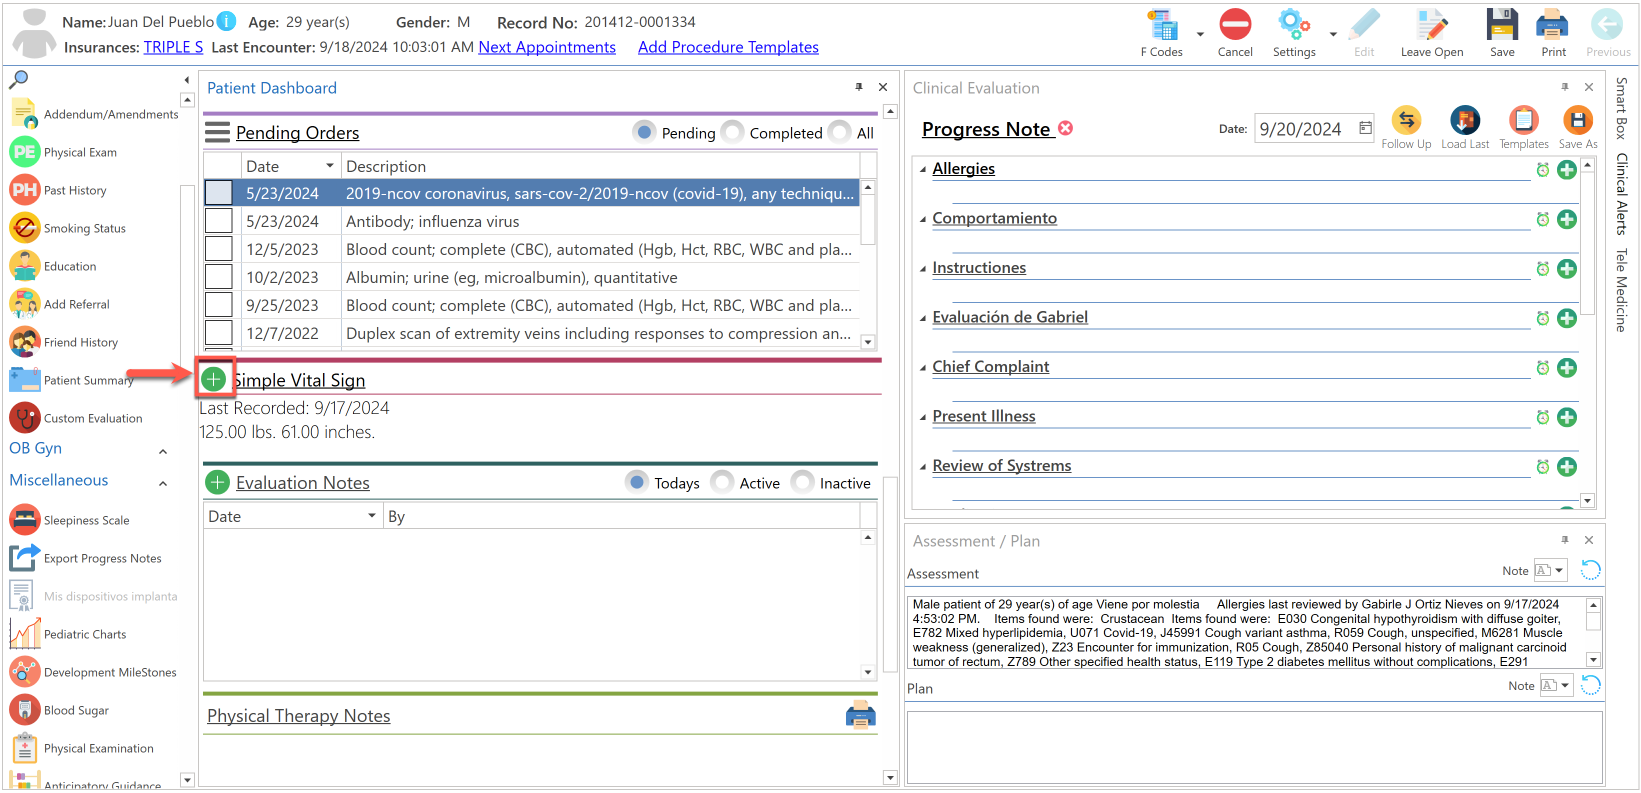Open Pediatric Charts

click(68, 634)
